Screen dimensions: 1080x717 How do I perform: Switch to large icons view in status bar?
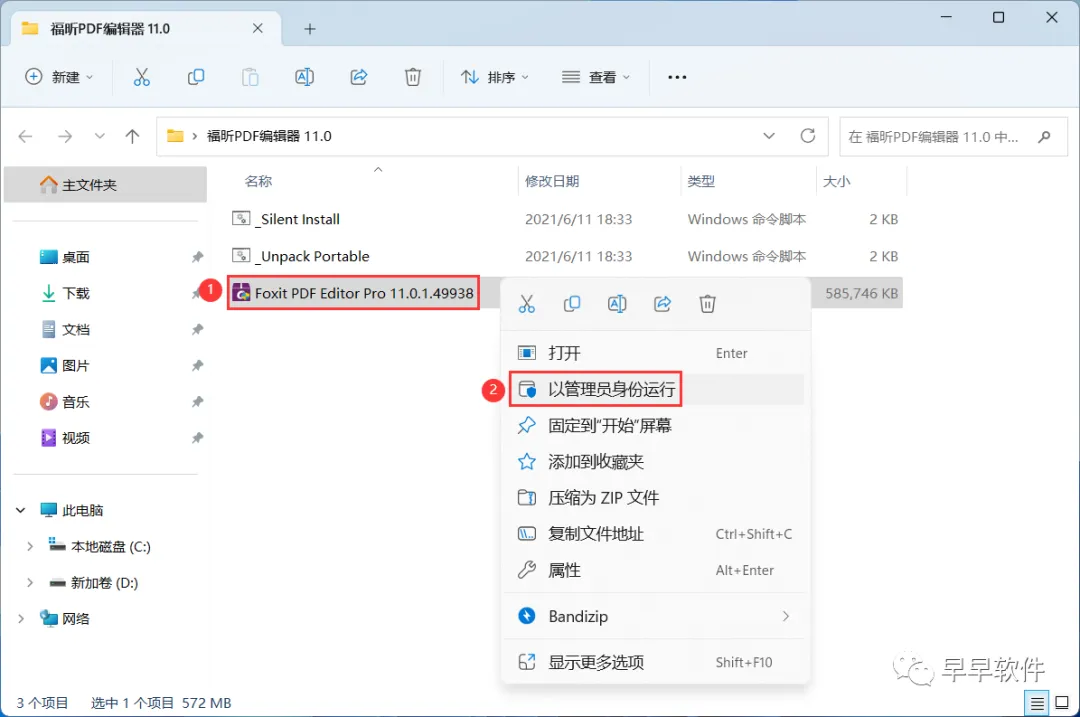(1062, 703)
